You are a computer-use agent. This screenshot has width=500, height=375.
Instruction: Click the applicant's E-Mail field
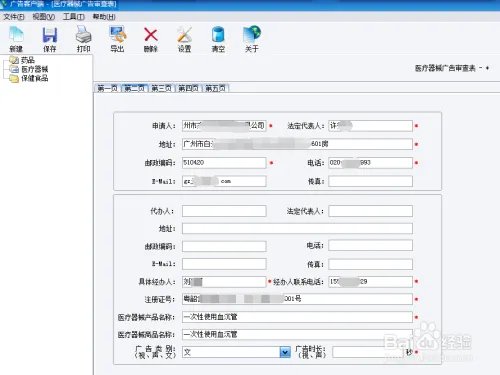[224, 181]
